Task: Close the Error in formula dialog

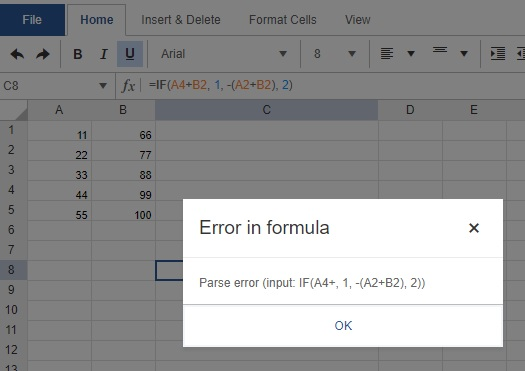Action: coord(474,228)
